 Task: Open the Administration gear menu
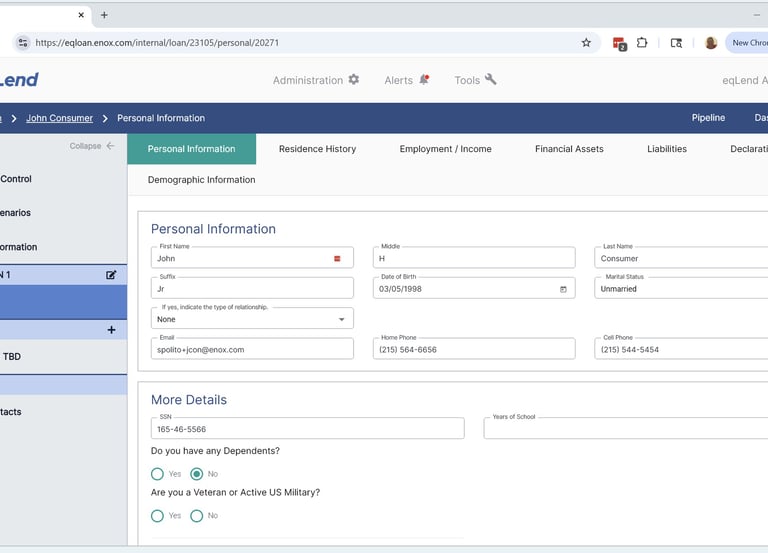[316, 80]
